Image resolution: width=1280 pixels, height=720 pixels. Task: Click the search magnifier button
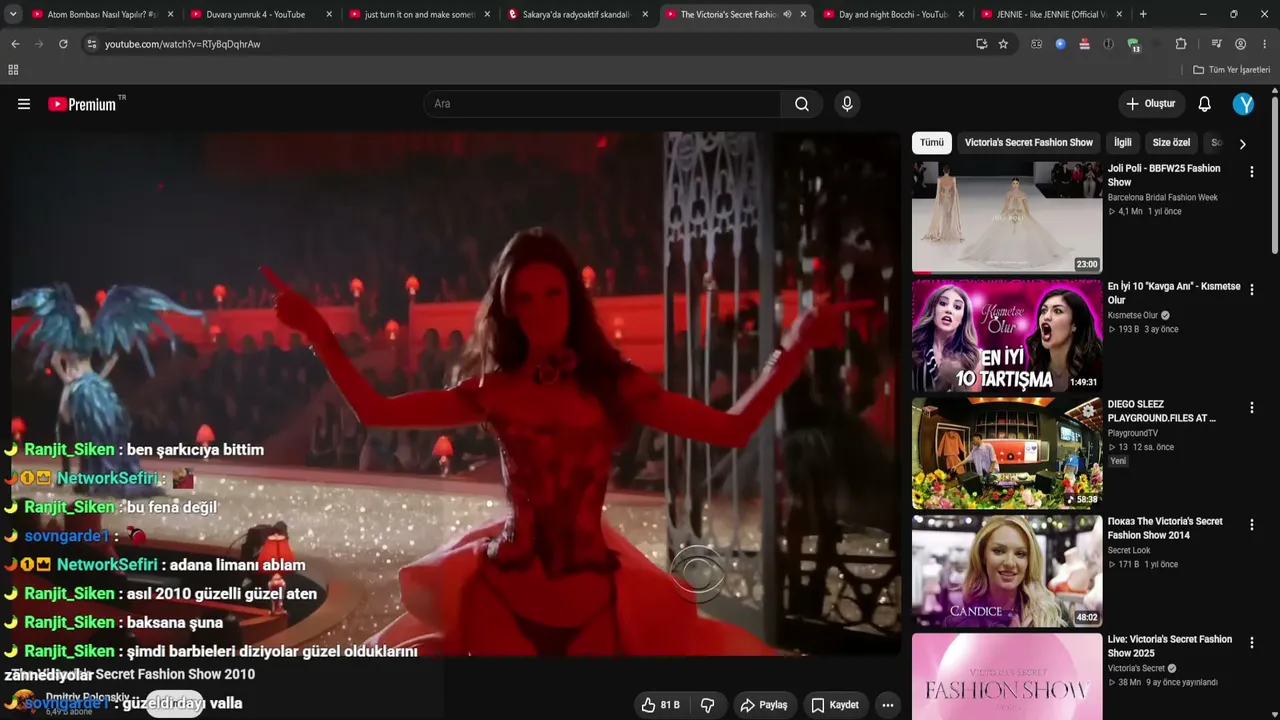click(802, 104)
